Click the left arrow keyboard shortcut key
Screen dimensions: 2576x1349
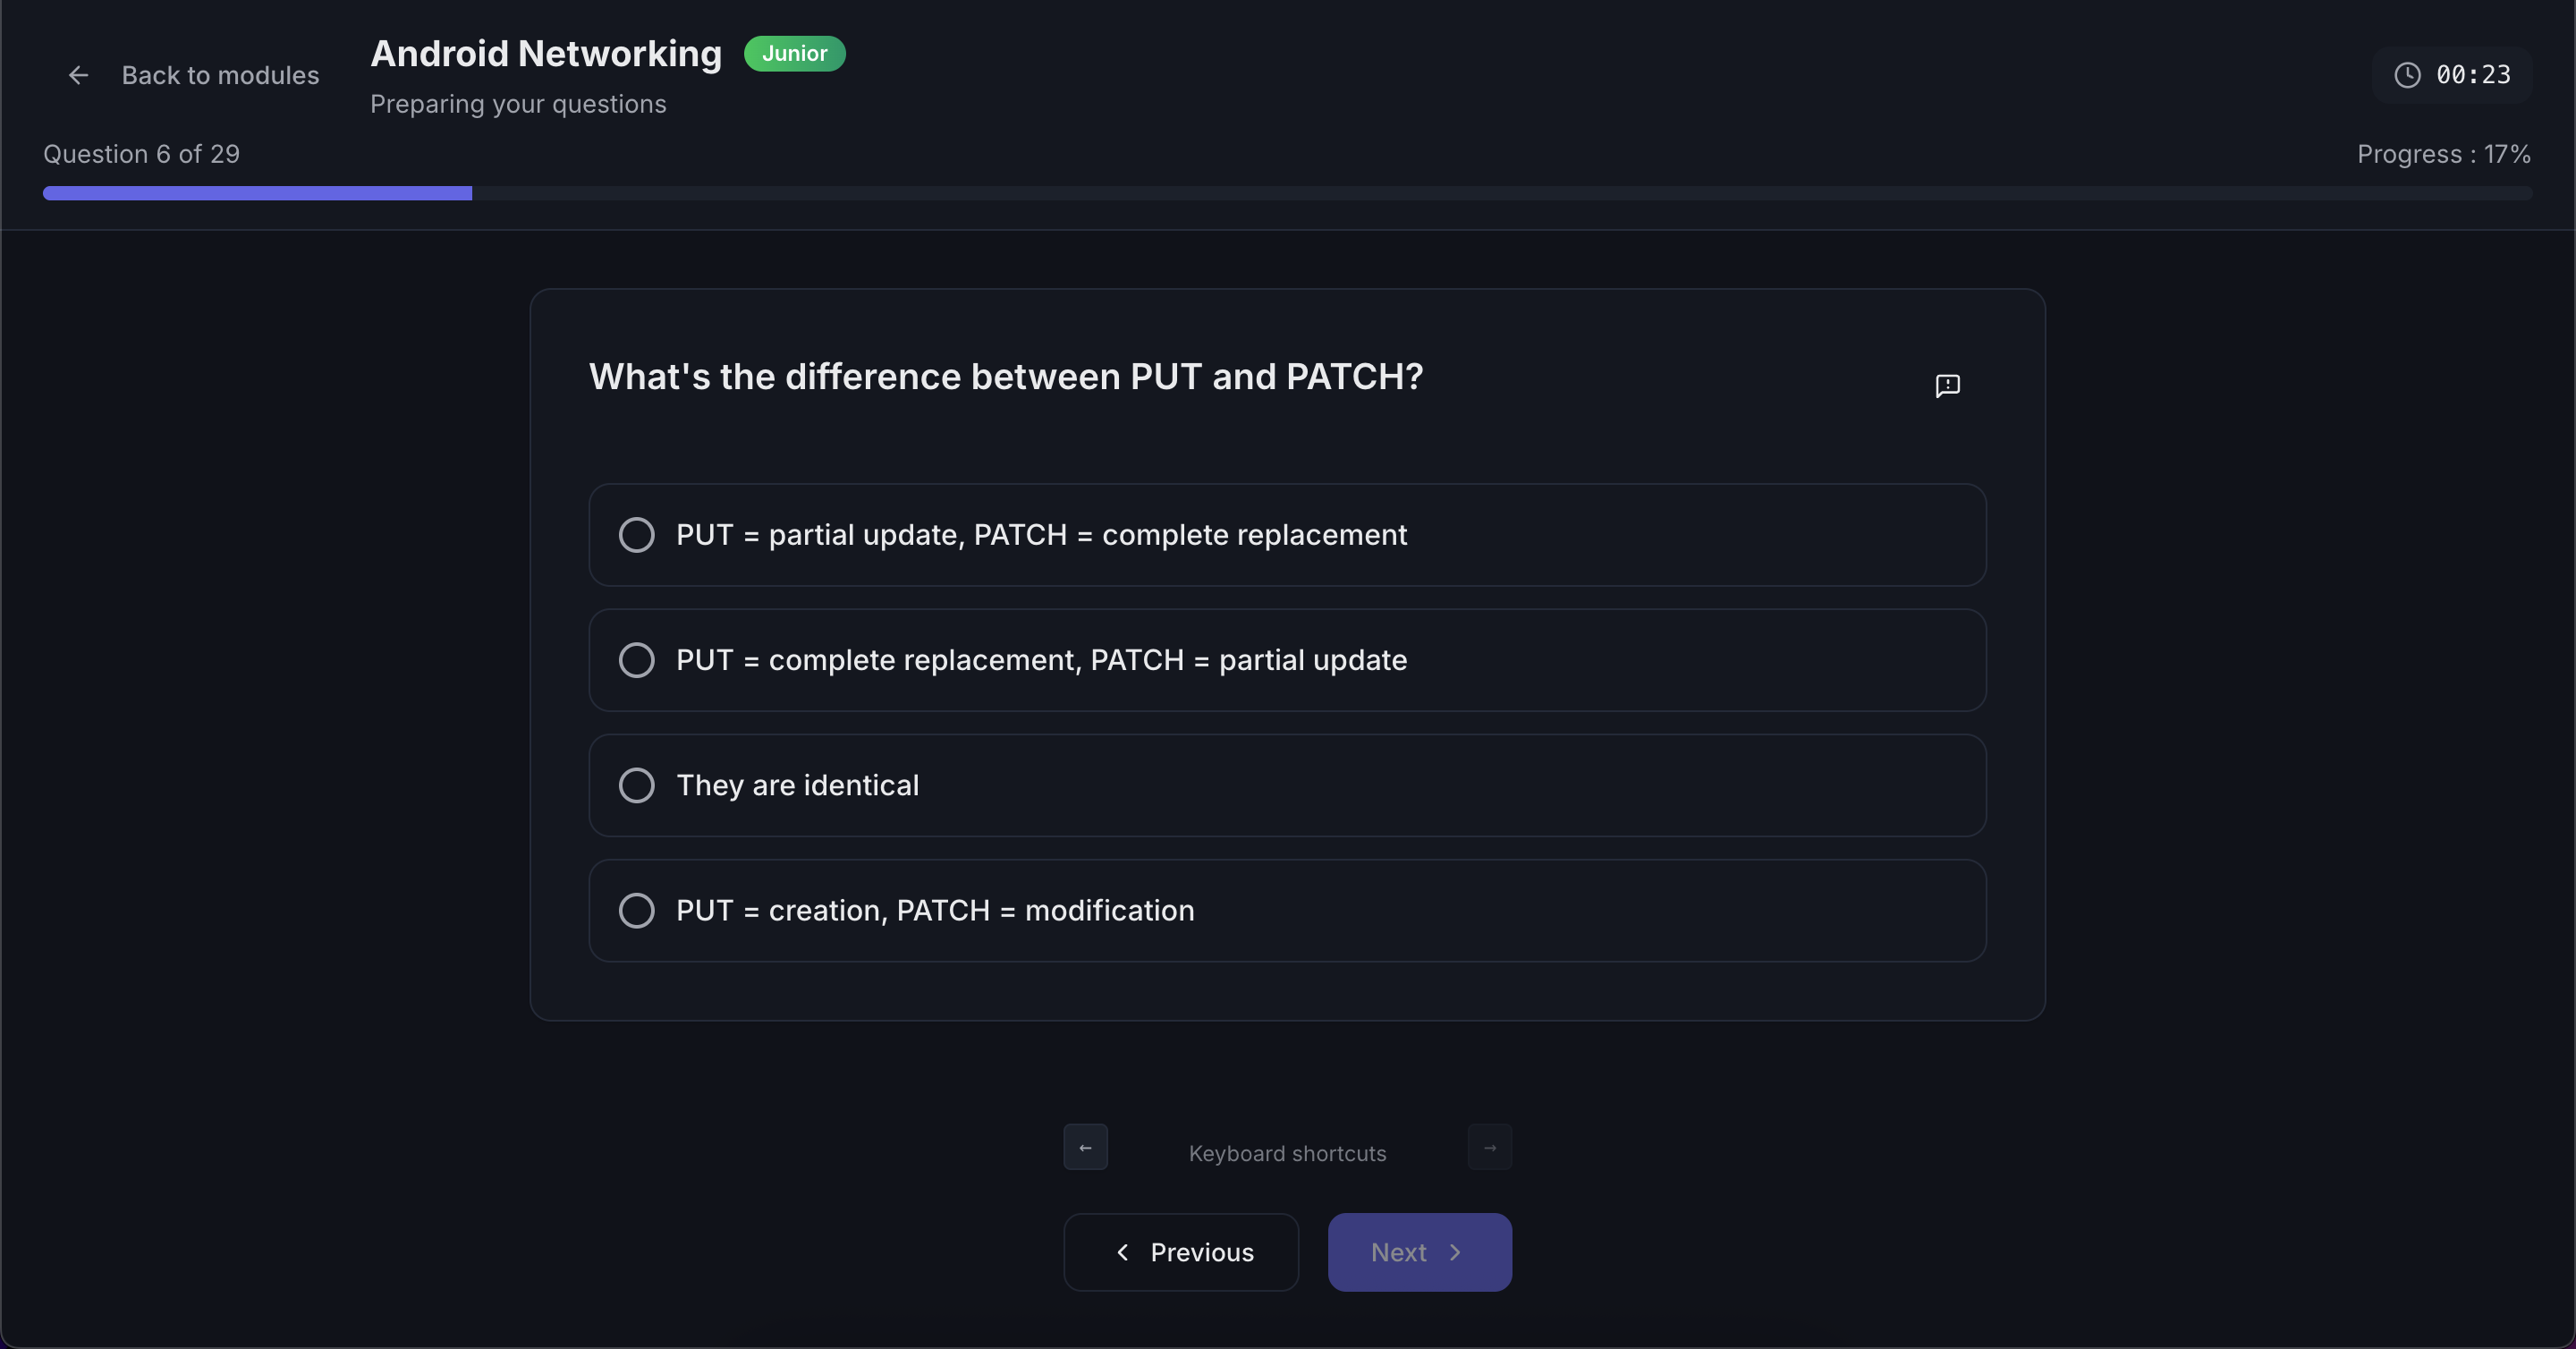click(1086, 1147)
